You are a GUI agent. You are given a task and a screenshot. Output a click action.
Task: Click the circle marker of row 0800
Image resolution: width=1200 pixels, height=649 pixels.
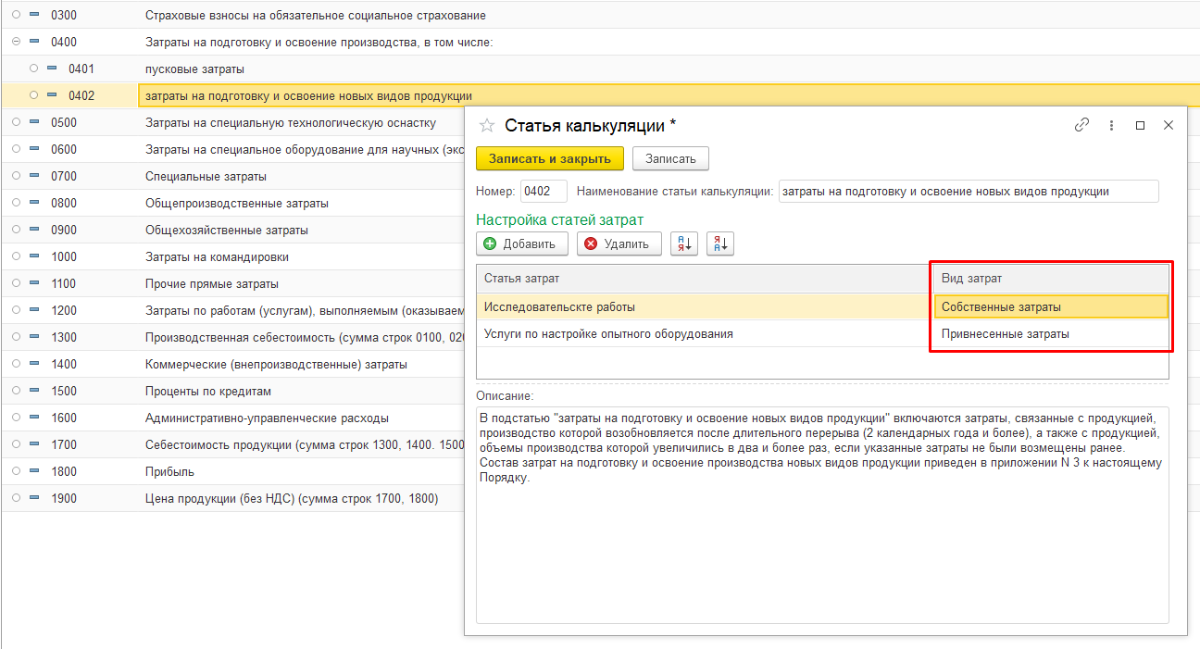point(15,203)
